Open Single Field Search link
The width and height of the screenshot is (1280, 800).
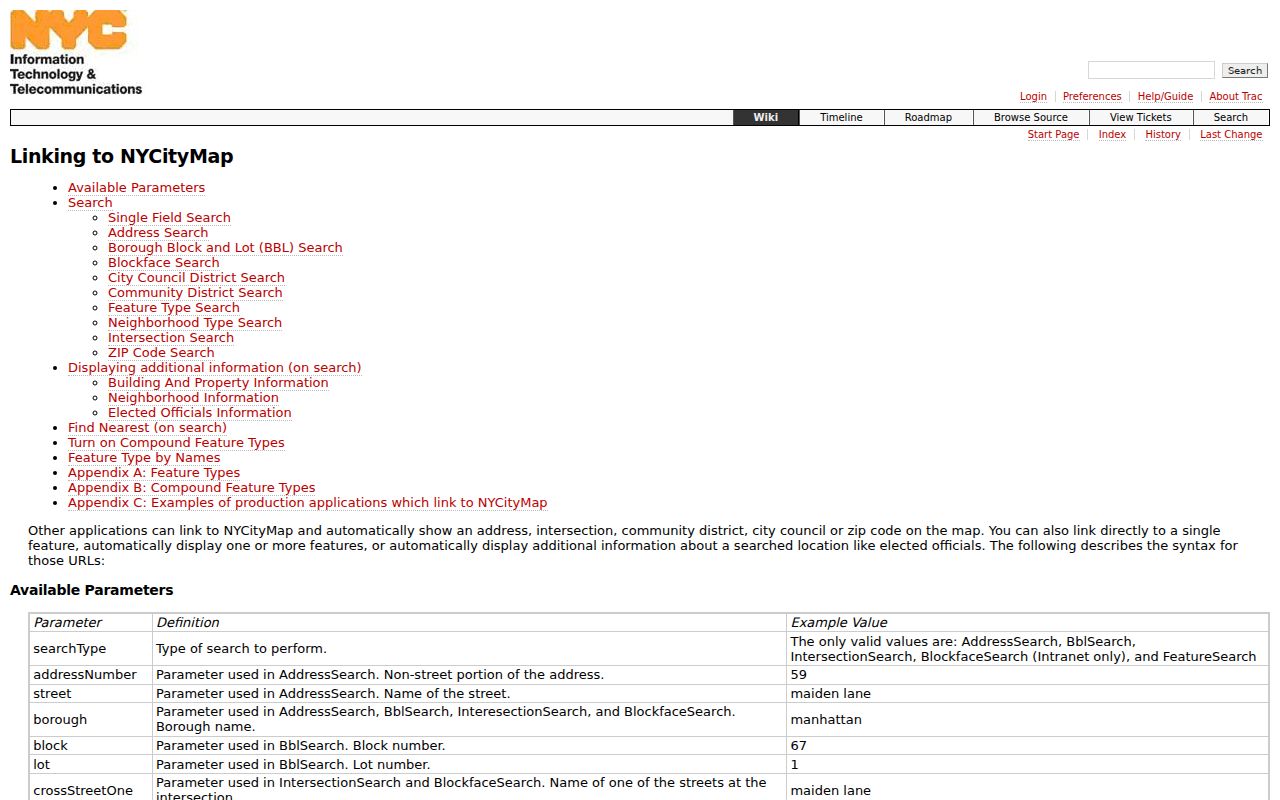tap(169, 218)
